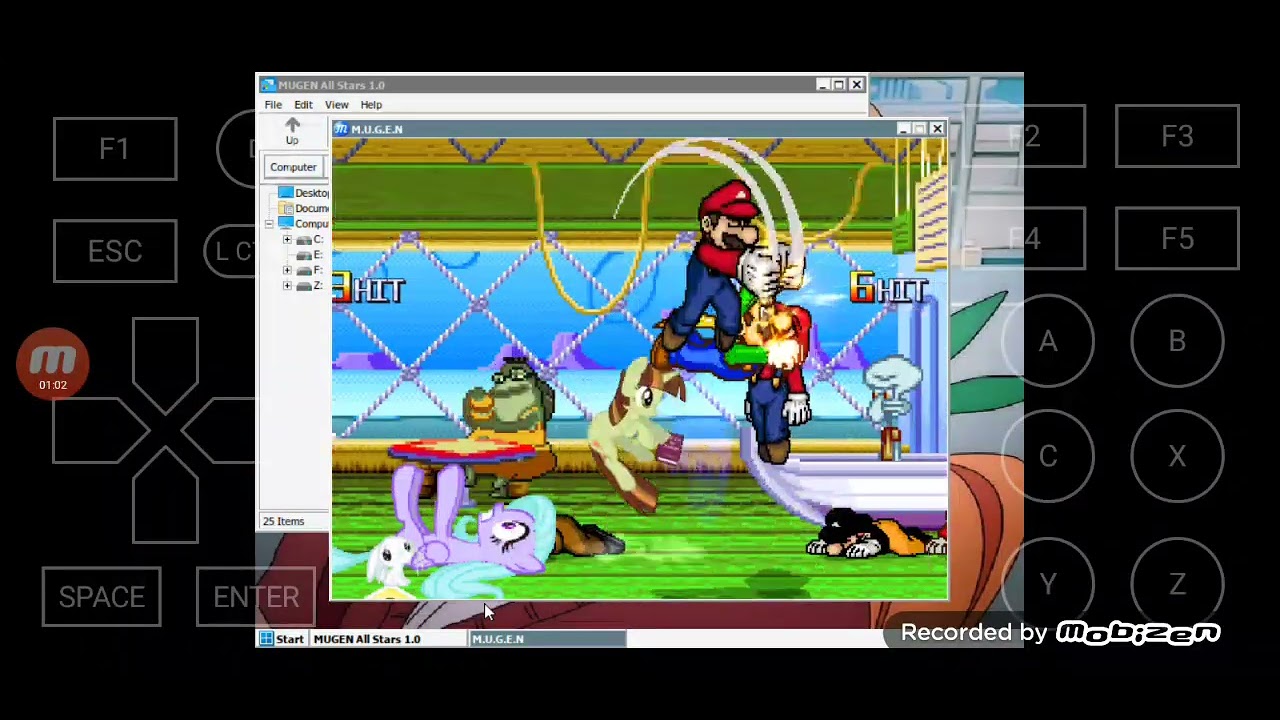1280x720 pixels.
Task: Tap the round Y gamepad button
Action: pos(1047,584)
